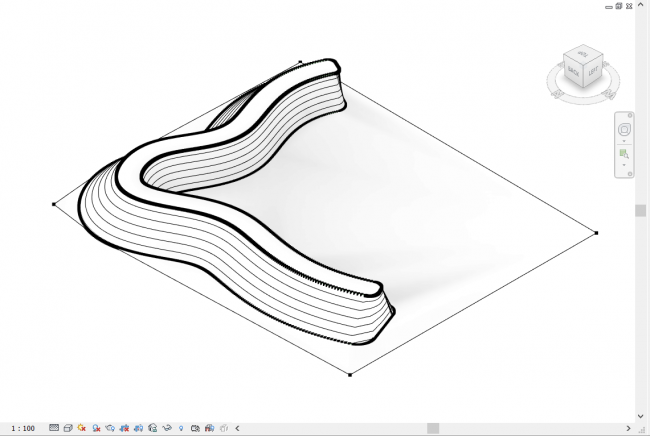Open the Full Navigation Wheel
Image resolution: width=650 pixels, height=436 pixels.
[625, 130]
